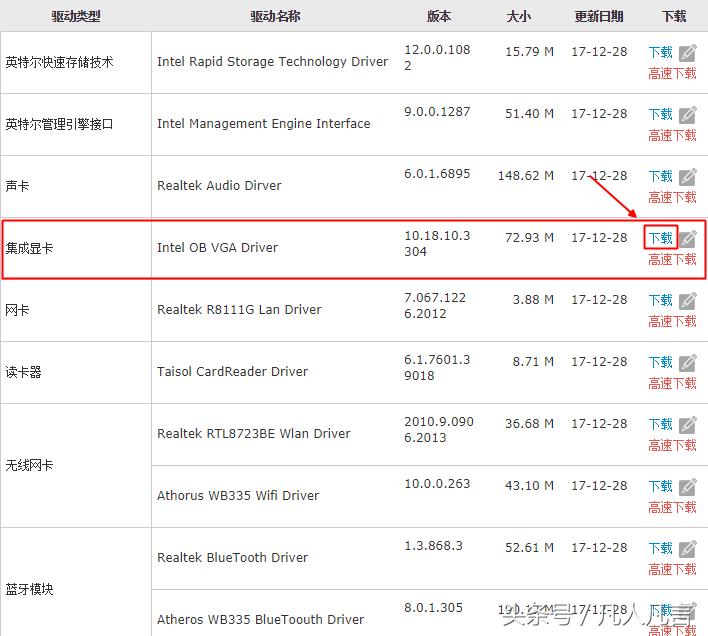
Task: Click 高速下载 for Realtek BlueTooth Driver
Action: tap(672, 569)
